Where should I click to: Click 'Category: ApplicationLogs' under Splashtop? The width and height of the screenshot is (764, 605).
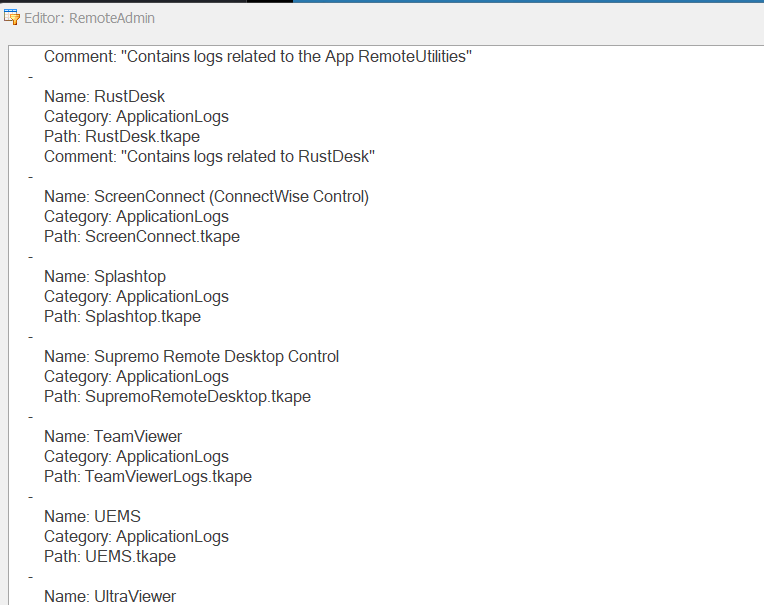pyautogui.click(x=136, y=296)
